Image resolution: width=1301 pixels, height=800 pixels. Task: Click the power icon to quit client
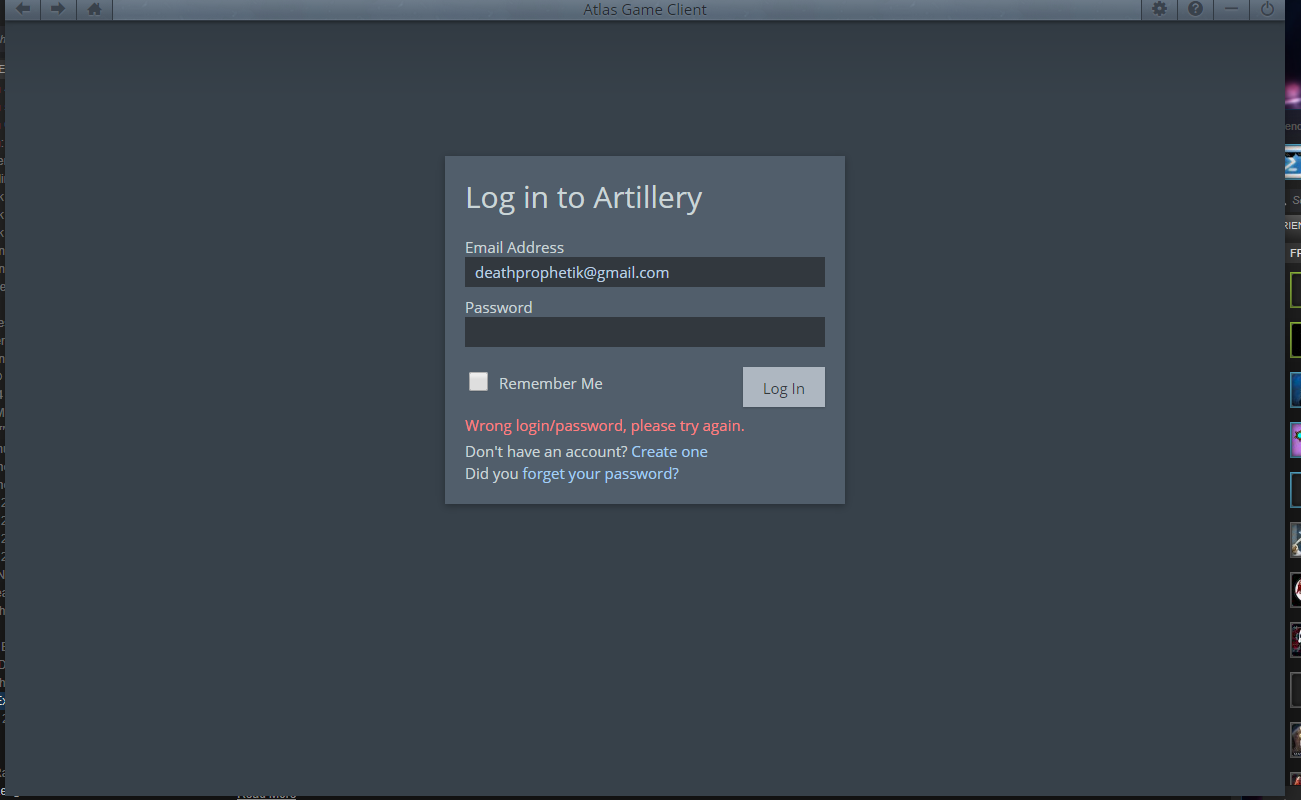[1267, 9]
